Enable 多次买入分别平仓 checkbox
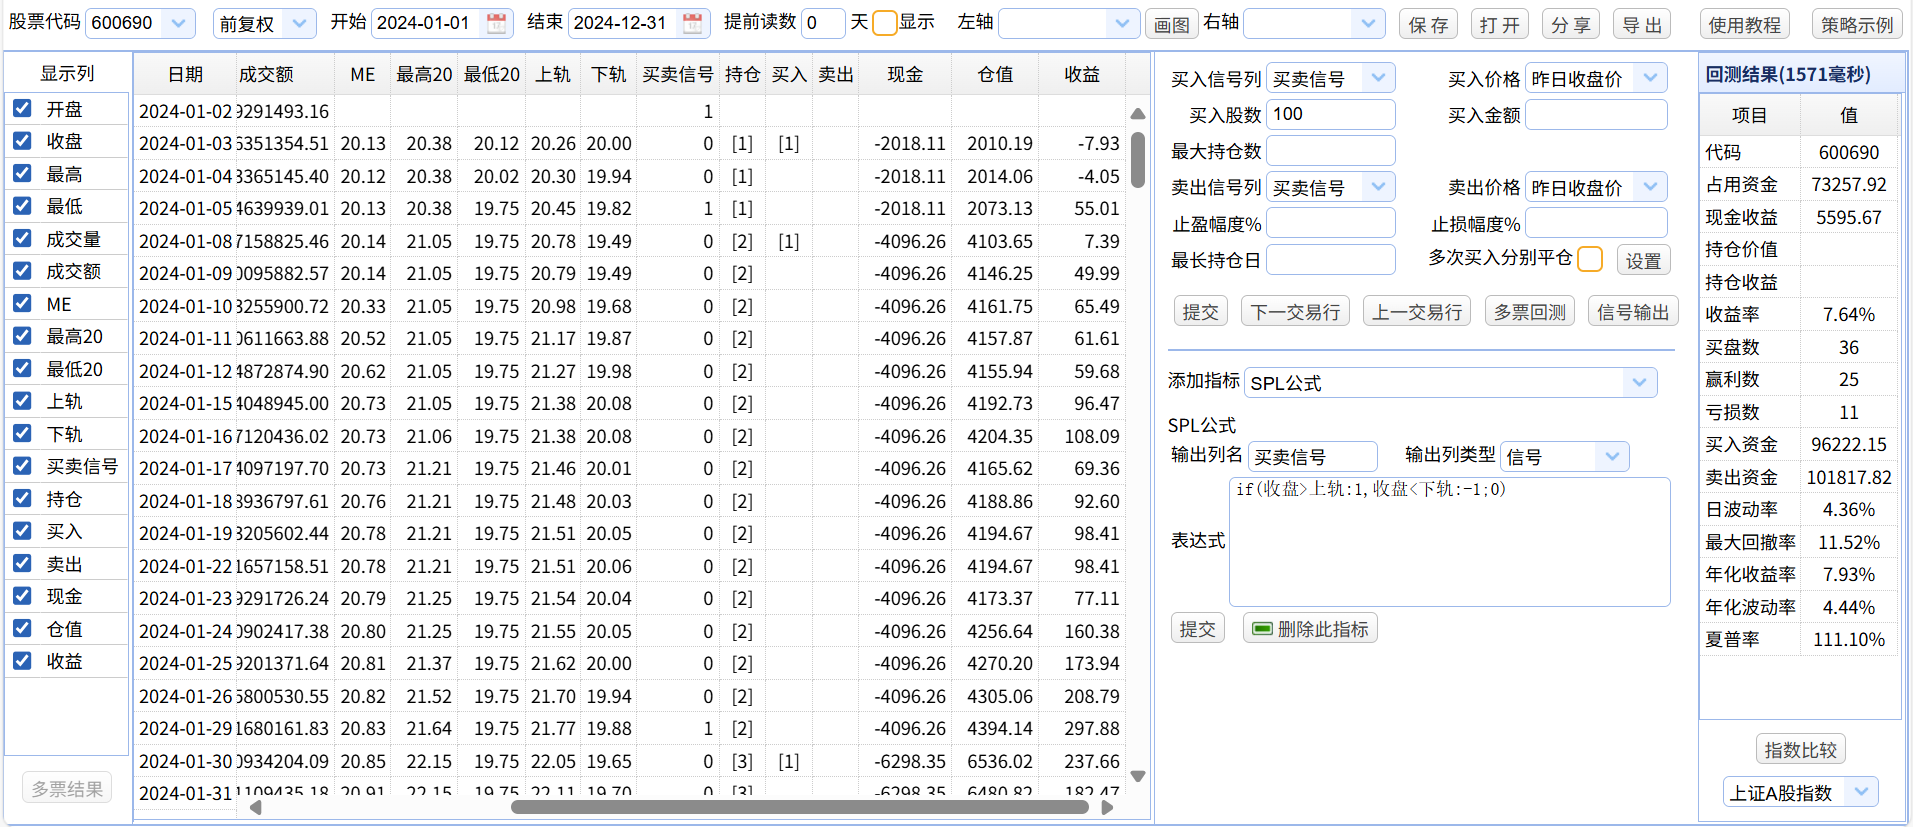The image size is (1913, 827). coord(1589,259)
